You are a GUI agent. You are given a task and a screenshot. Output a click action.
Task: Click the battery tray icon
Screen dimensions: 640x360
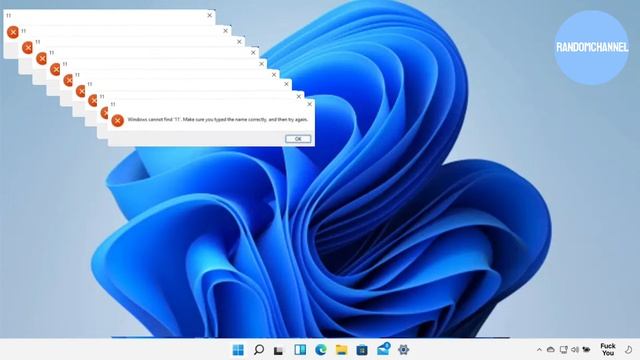pos(586,350)
